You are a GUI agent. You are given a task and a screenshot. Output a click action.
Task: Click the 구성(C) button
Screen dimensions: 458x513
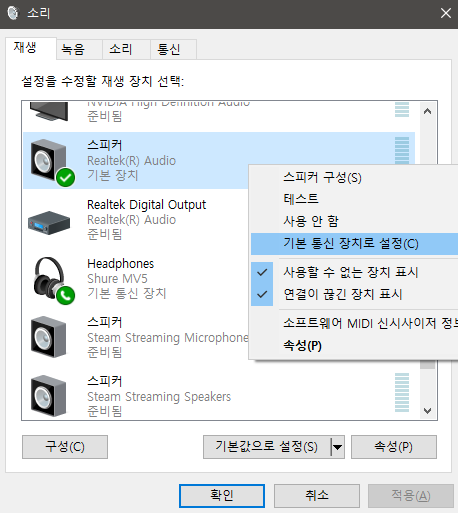point(65,447)
